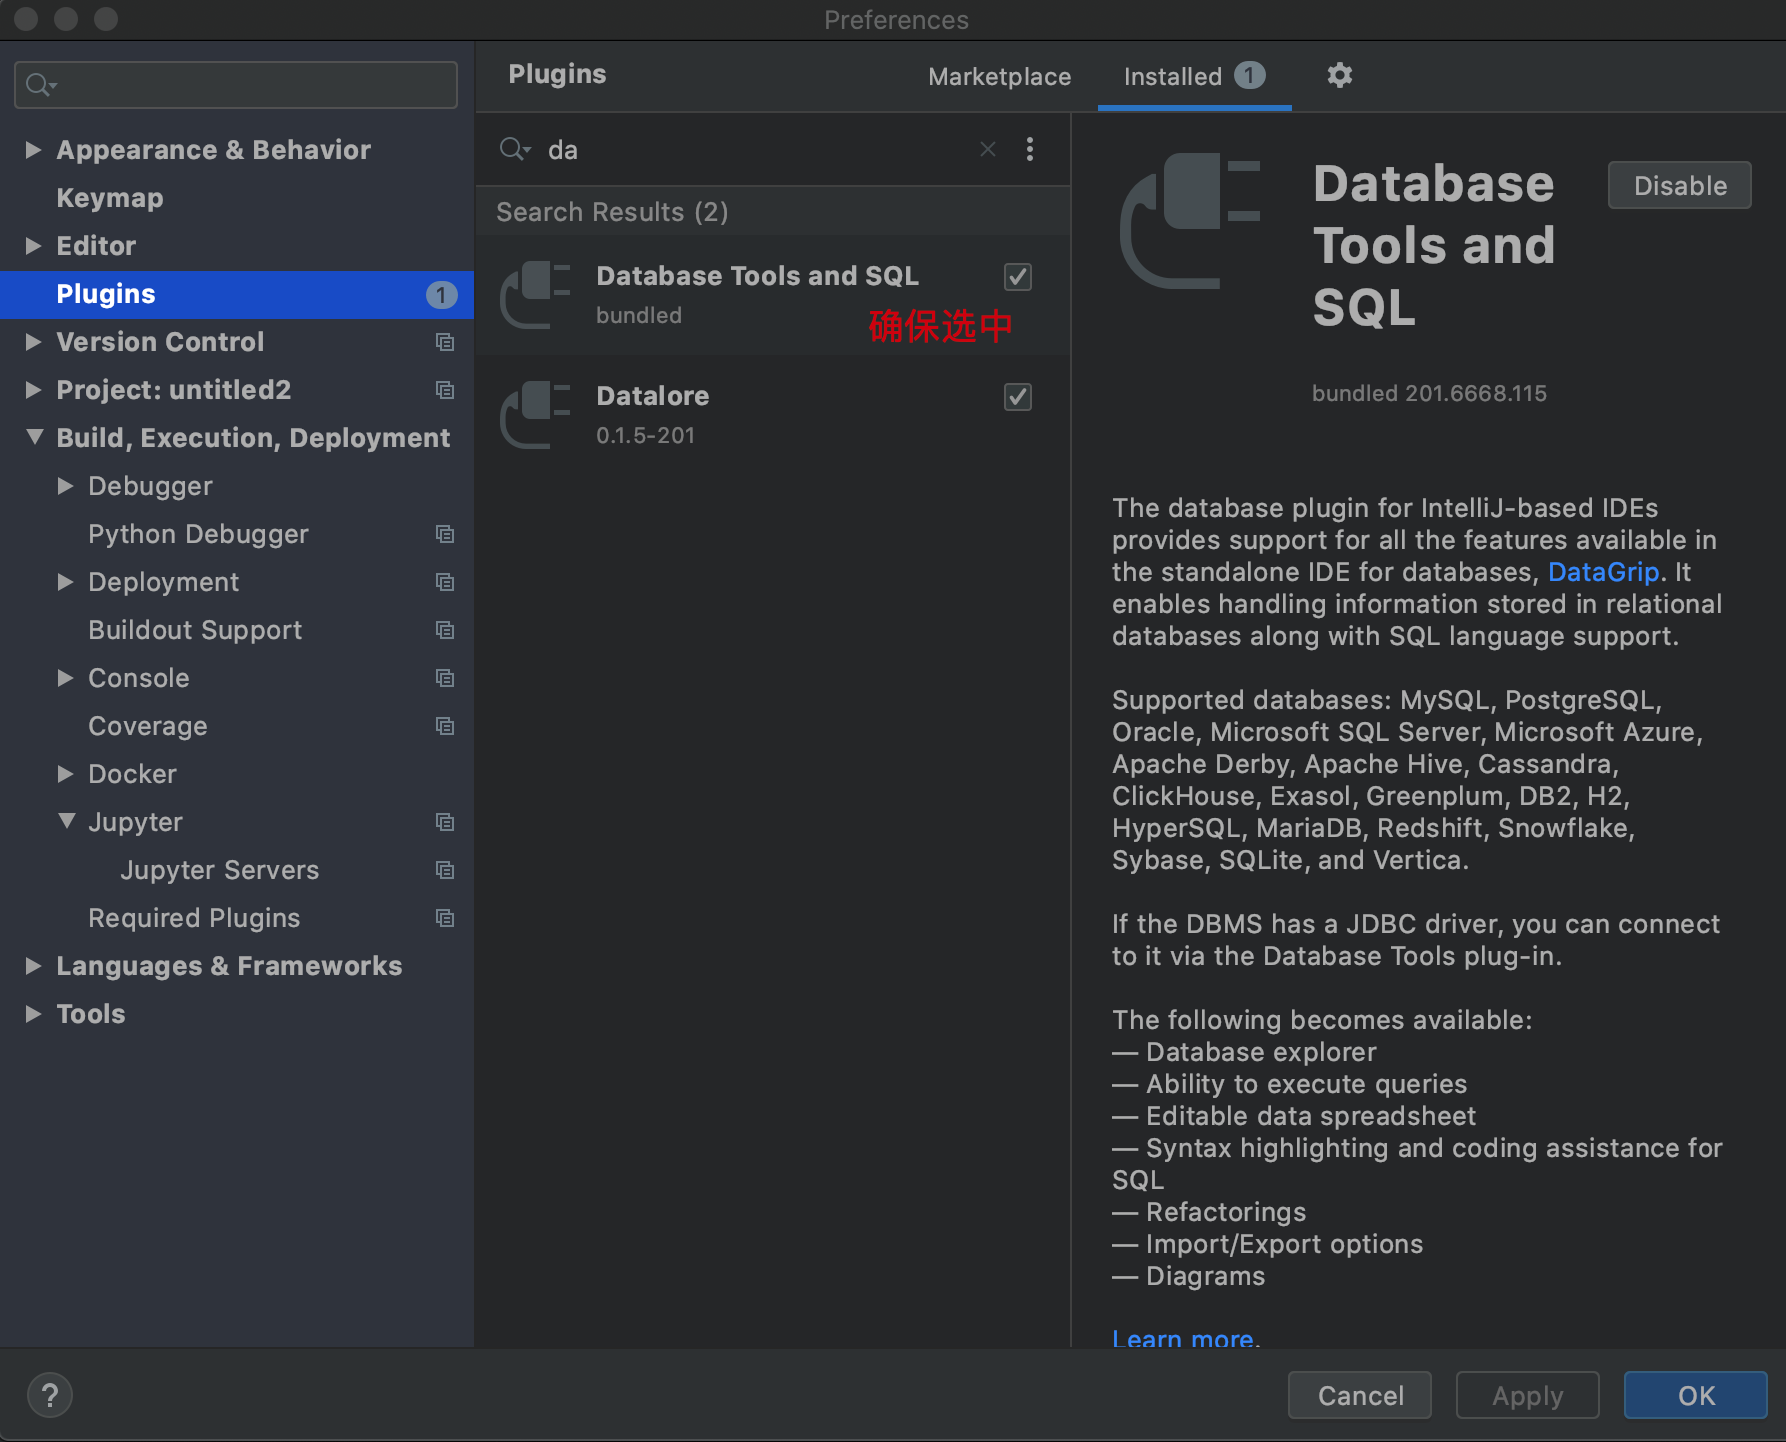
Task: Expand the Docker node
Action: (x=65, y=774)
